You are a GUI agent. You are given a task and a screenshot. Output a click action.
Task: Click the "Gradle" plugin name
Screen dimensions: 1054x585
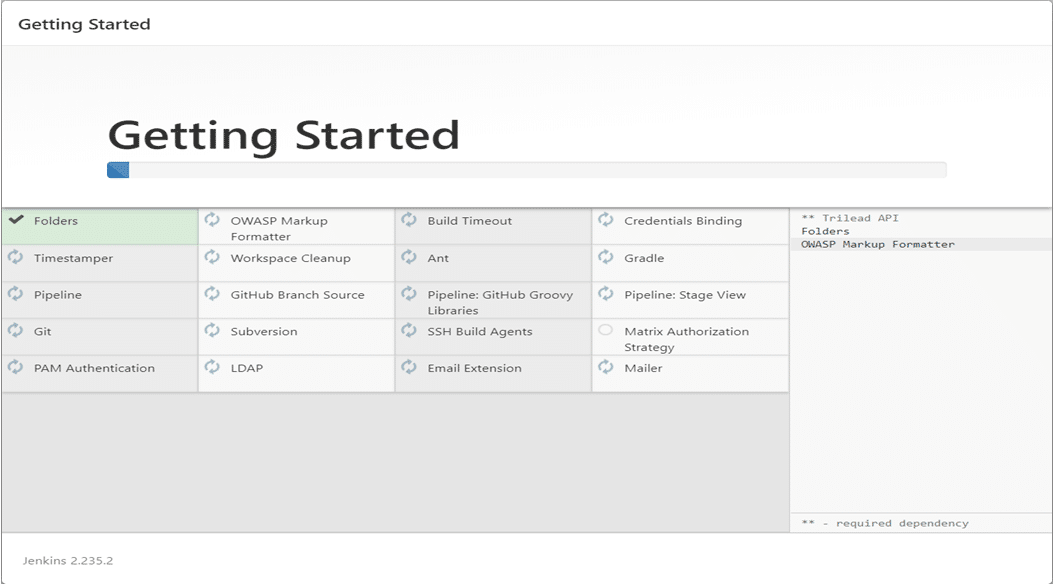pos(644,258)
